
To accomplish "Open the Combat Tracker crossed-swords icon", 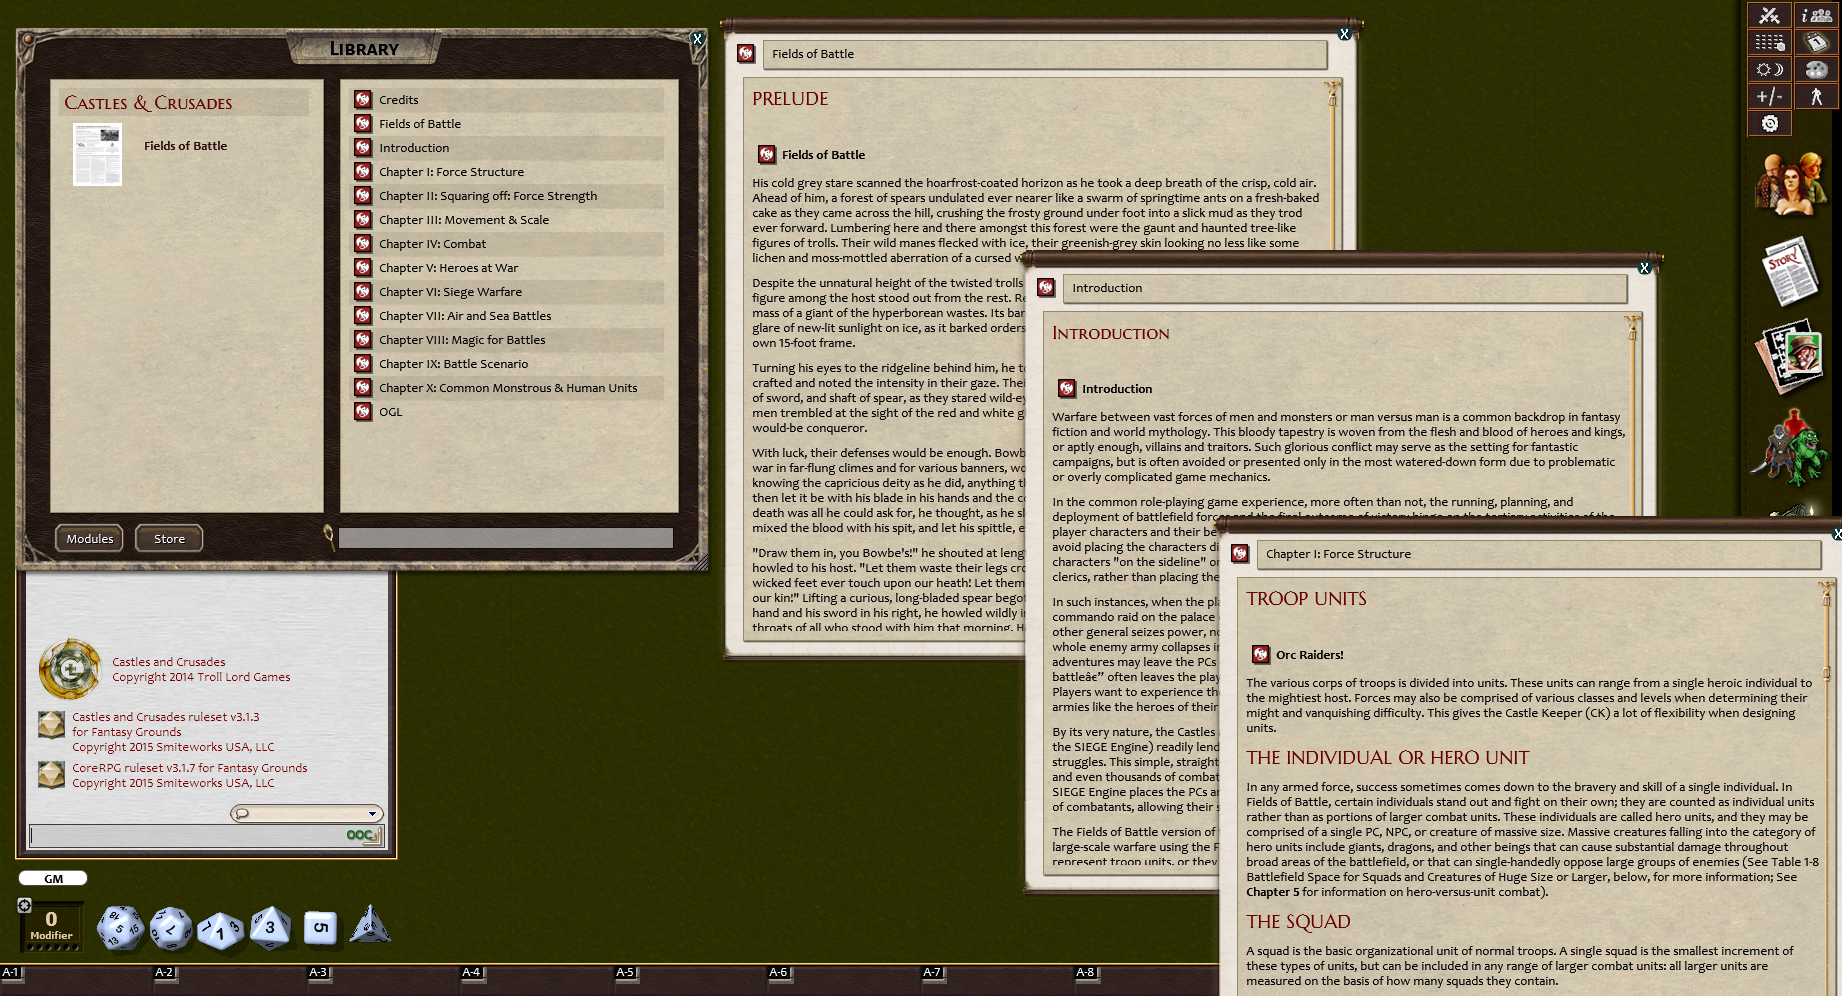I will click(1770, 16).
